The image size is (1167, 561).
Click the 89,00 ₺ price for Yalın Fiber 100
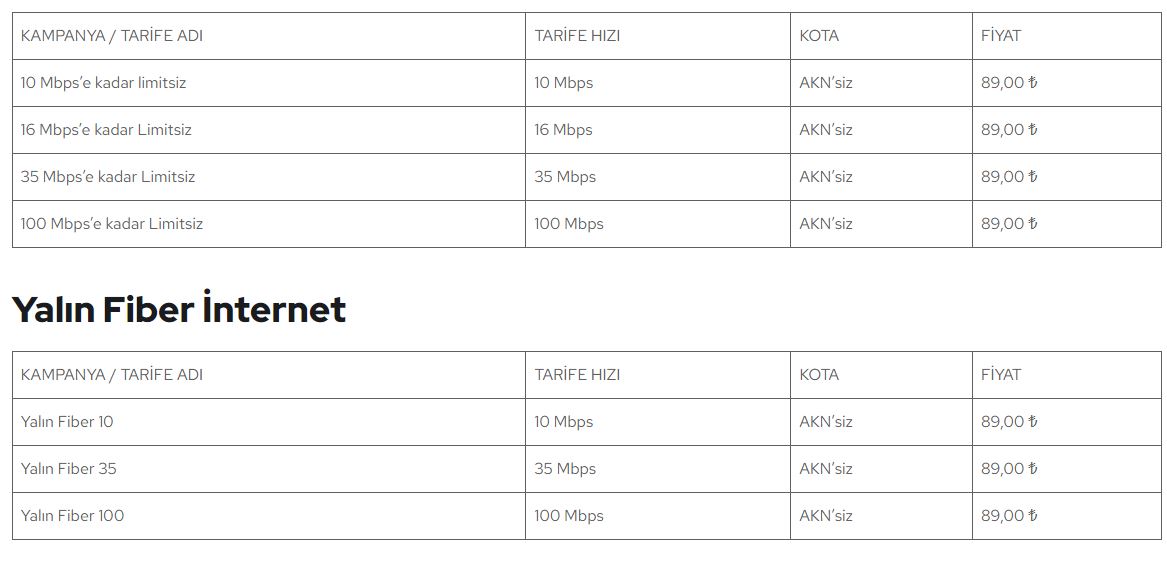(1008, 515)
